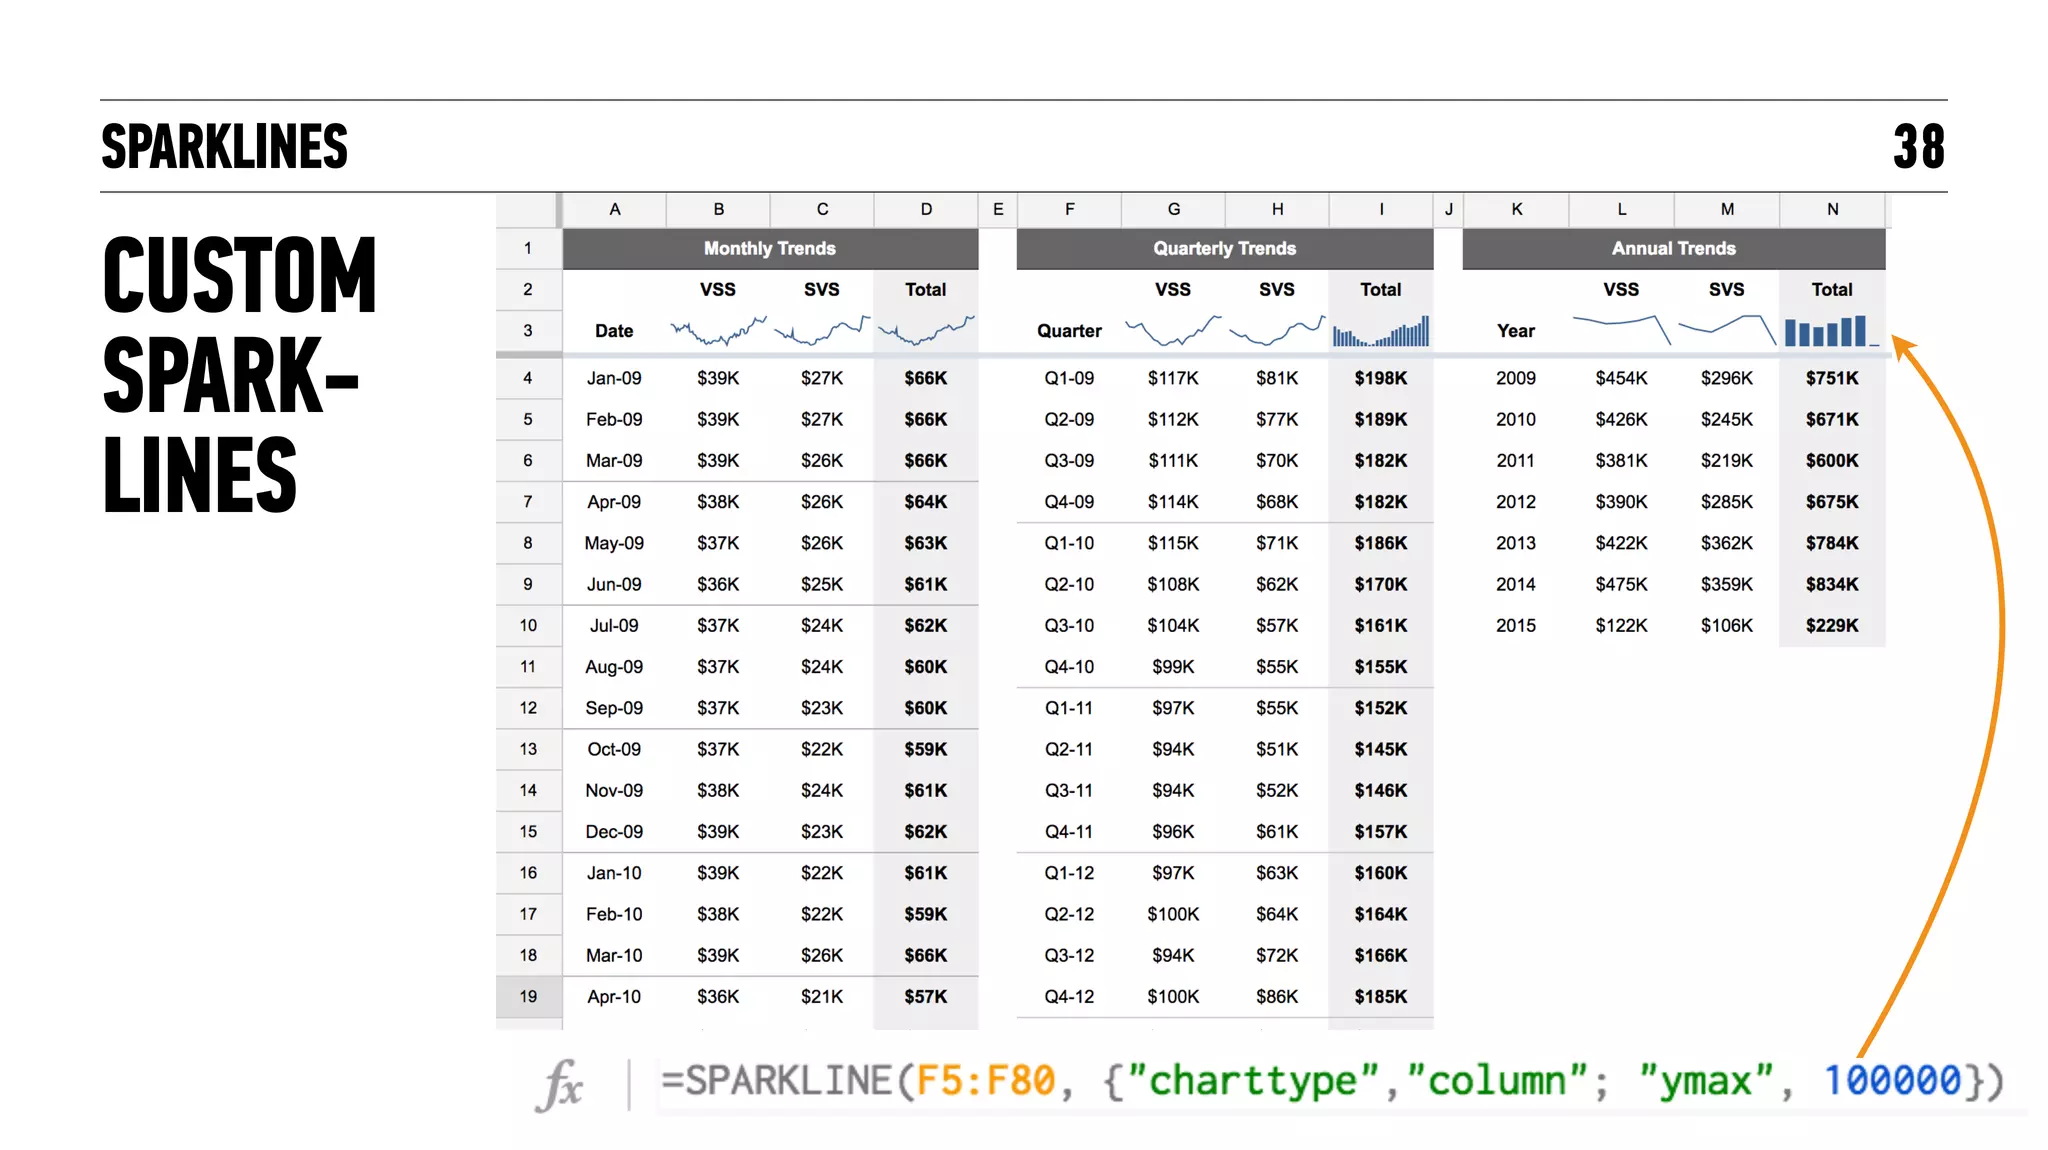Select year cell 2015
The width and height of the screenshot is (2048, 1150).
click(x=1516, y=625)
